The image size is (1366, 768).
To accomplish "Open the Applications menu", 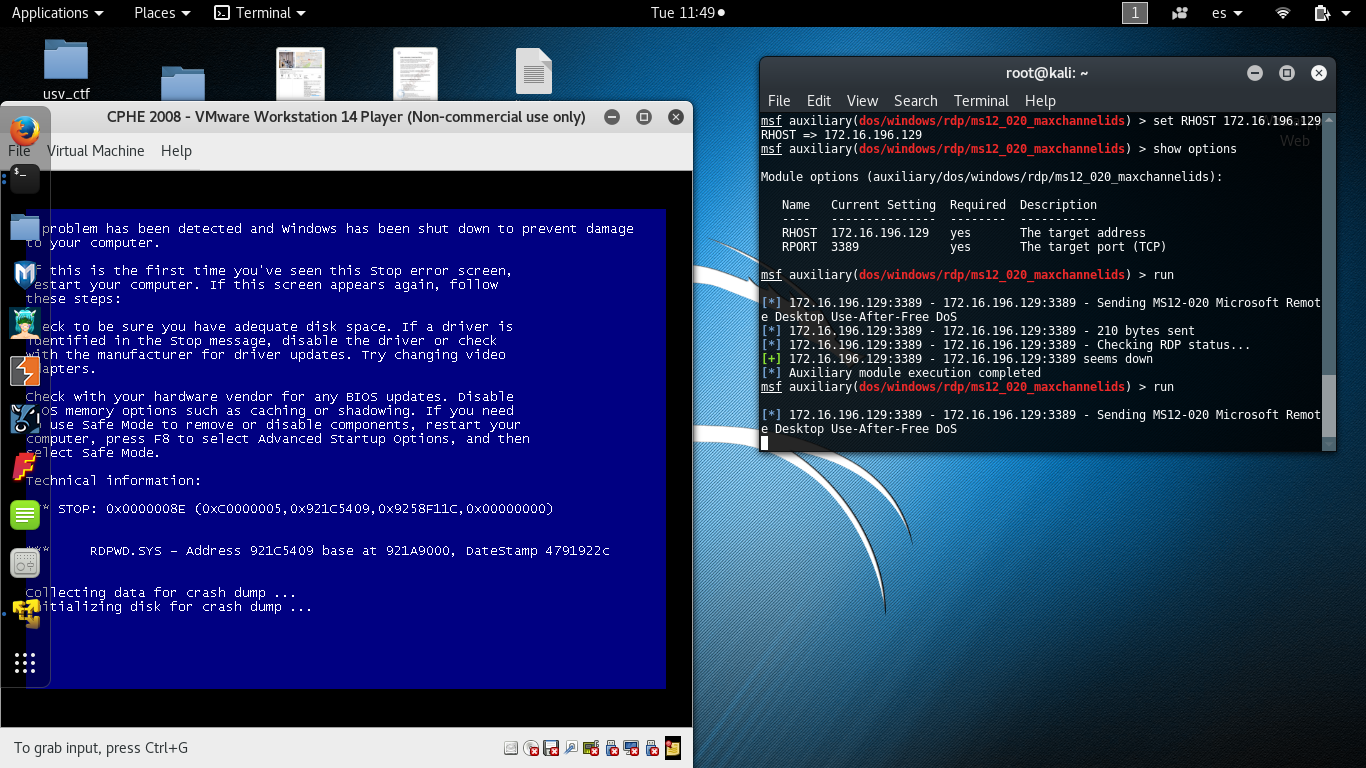I will (57, 13).
